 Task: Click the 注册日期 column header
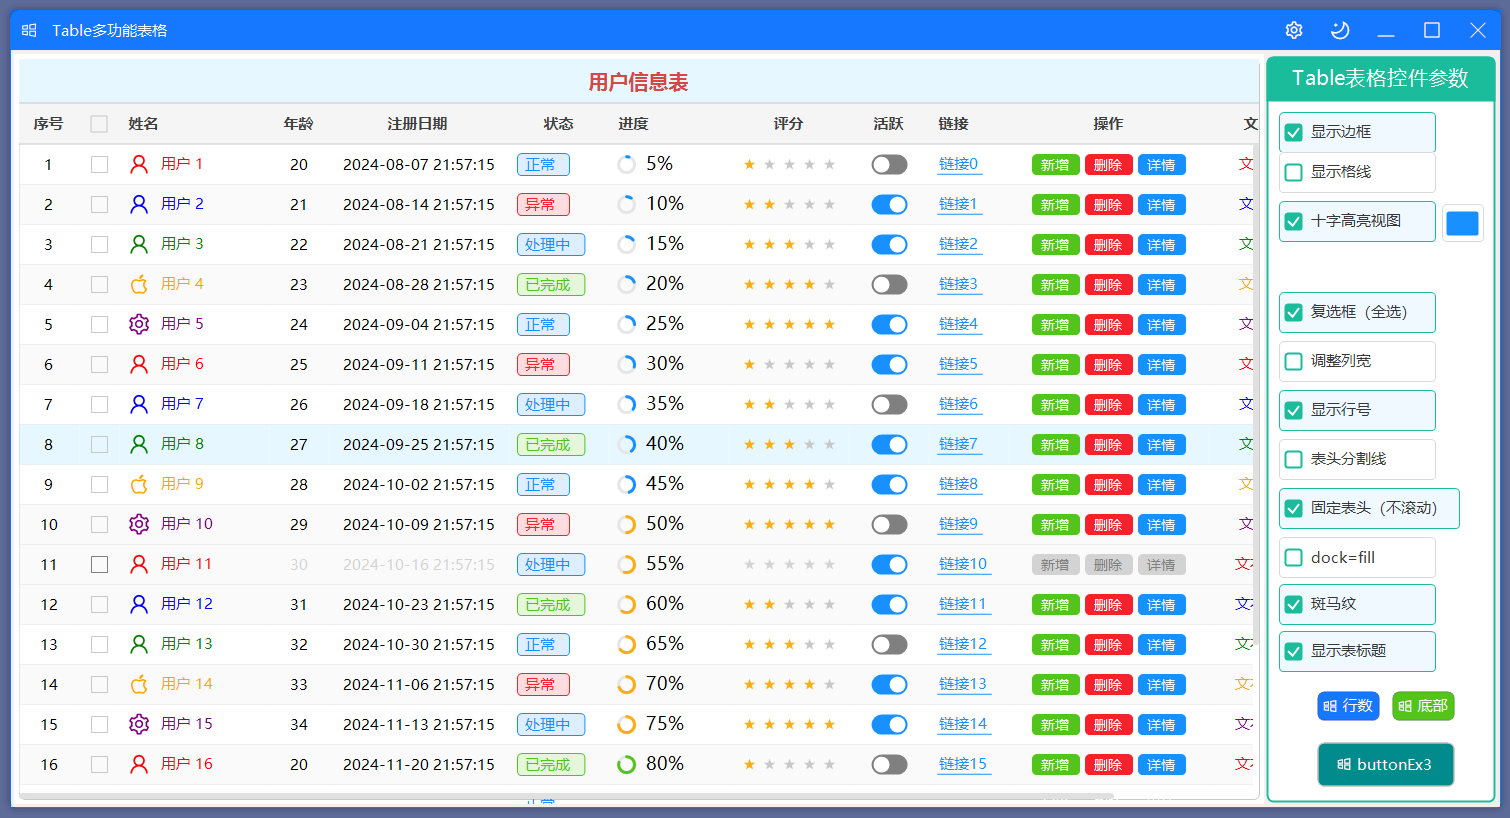(x=417, y=124)
